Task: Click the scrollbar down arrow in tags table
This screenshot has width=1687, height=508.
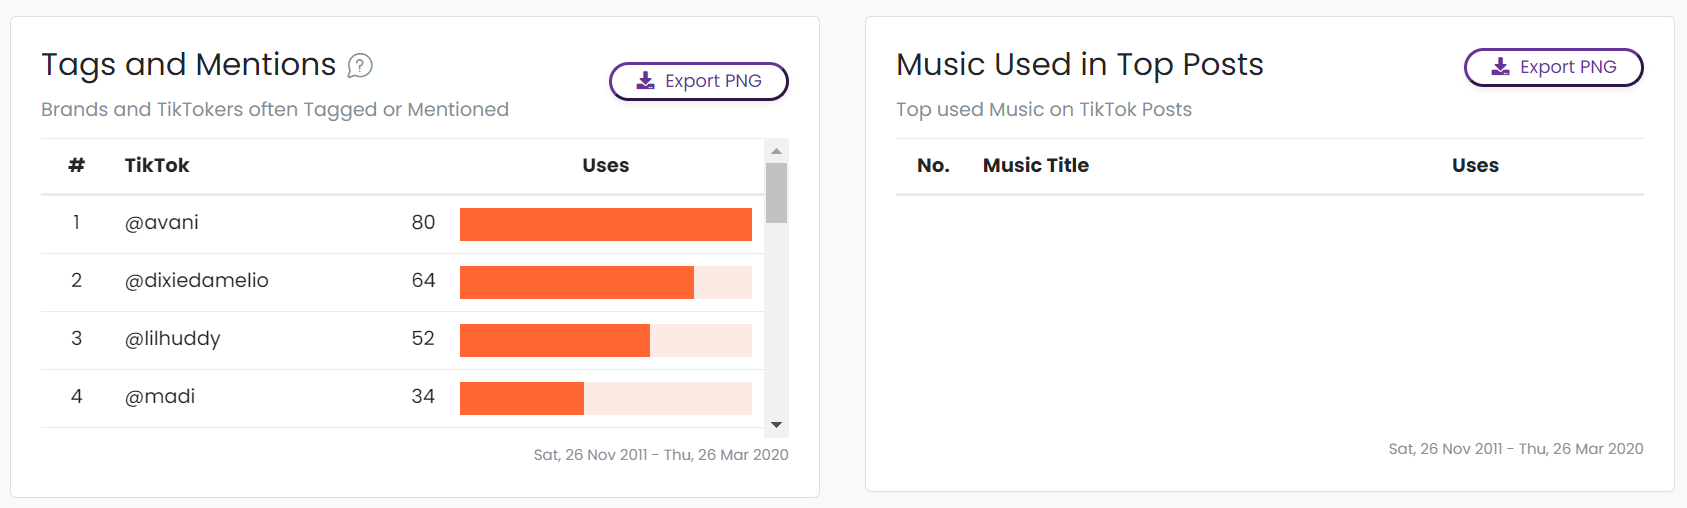Action: (776, 425)
